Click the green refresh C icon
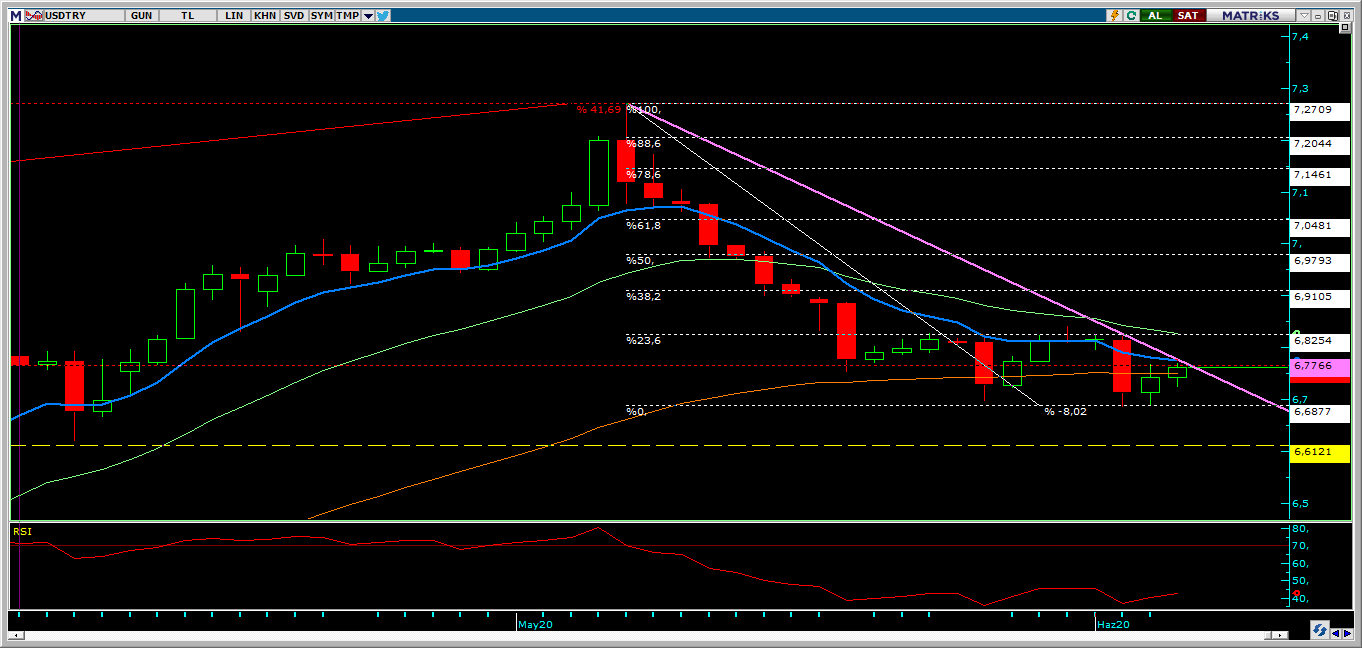Image resolution: width=1362 pixels, height=648 pixels. tap(1131, 15)
